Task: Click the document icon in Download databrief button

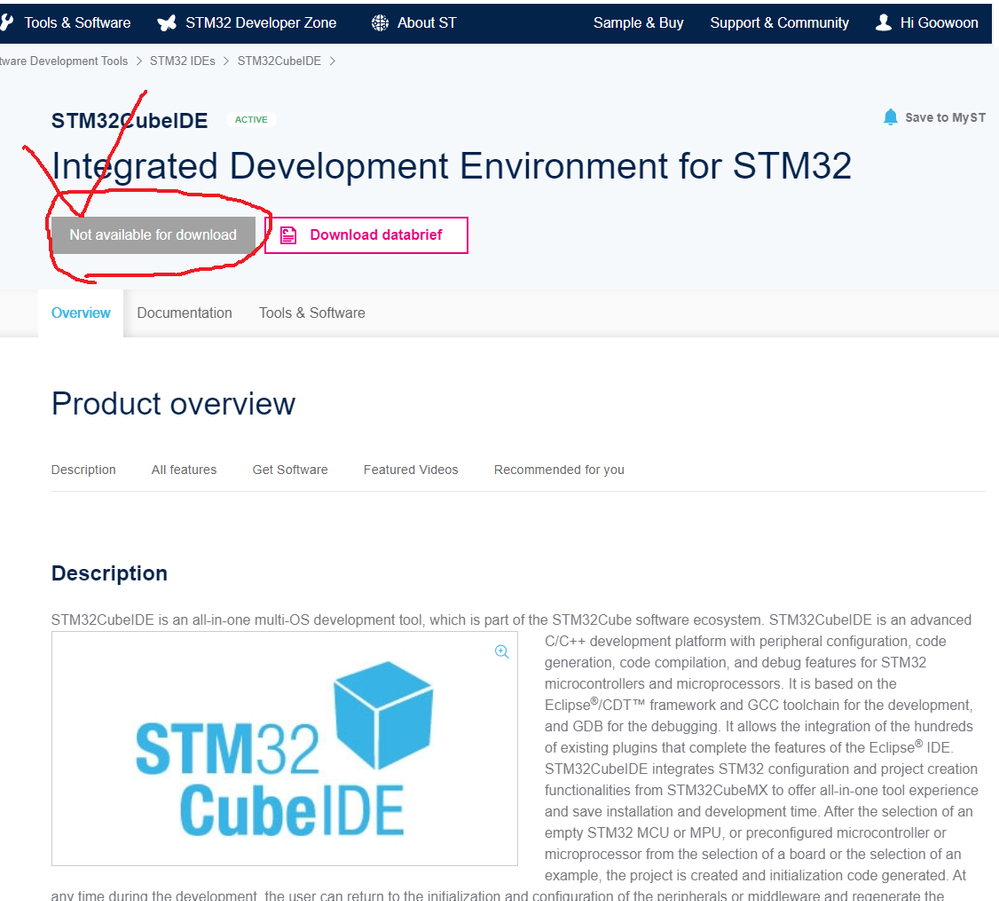Action: tap(289, 235)
